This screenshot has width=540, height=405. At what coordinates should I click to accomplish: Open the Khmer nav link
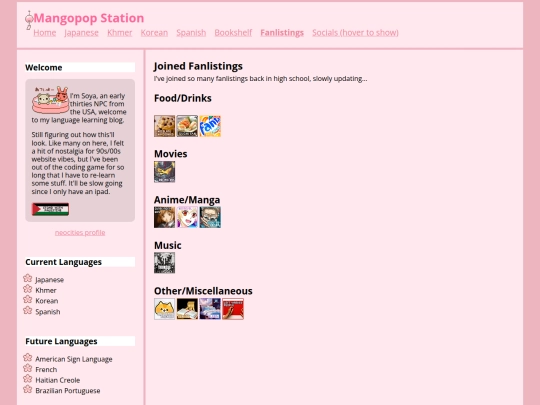(x=120, y=33)
